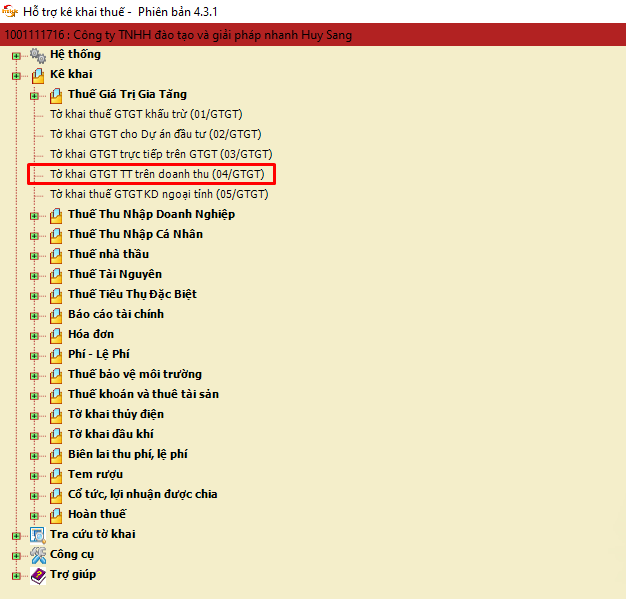
Task: Click the folder icon of Báo cáo tài chính
Action: 56,315
